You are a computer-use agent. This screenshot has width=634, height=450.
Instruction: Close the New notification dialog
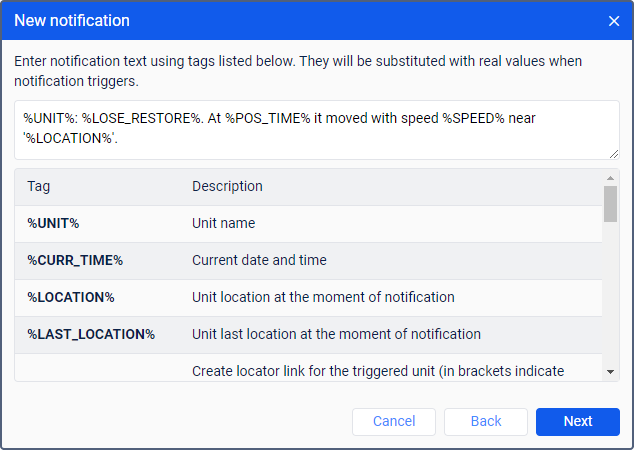[614, 20]
